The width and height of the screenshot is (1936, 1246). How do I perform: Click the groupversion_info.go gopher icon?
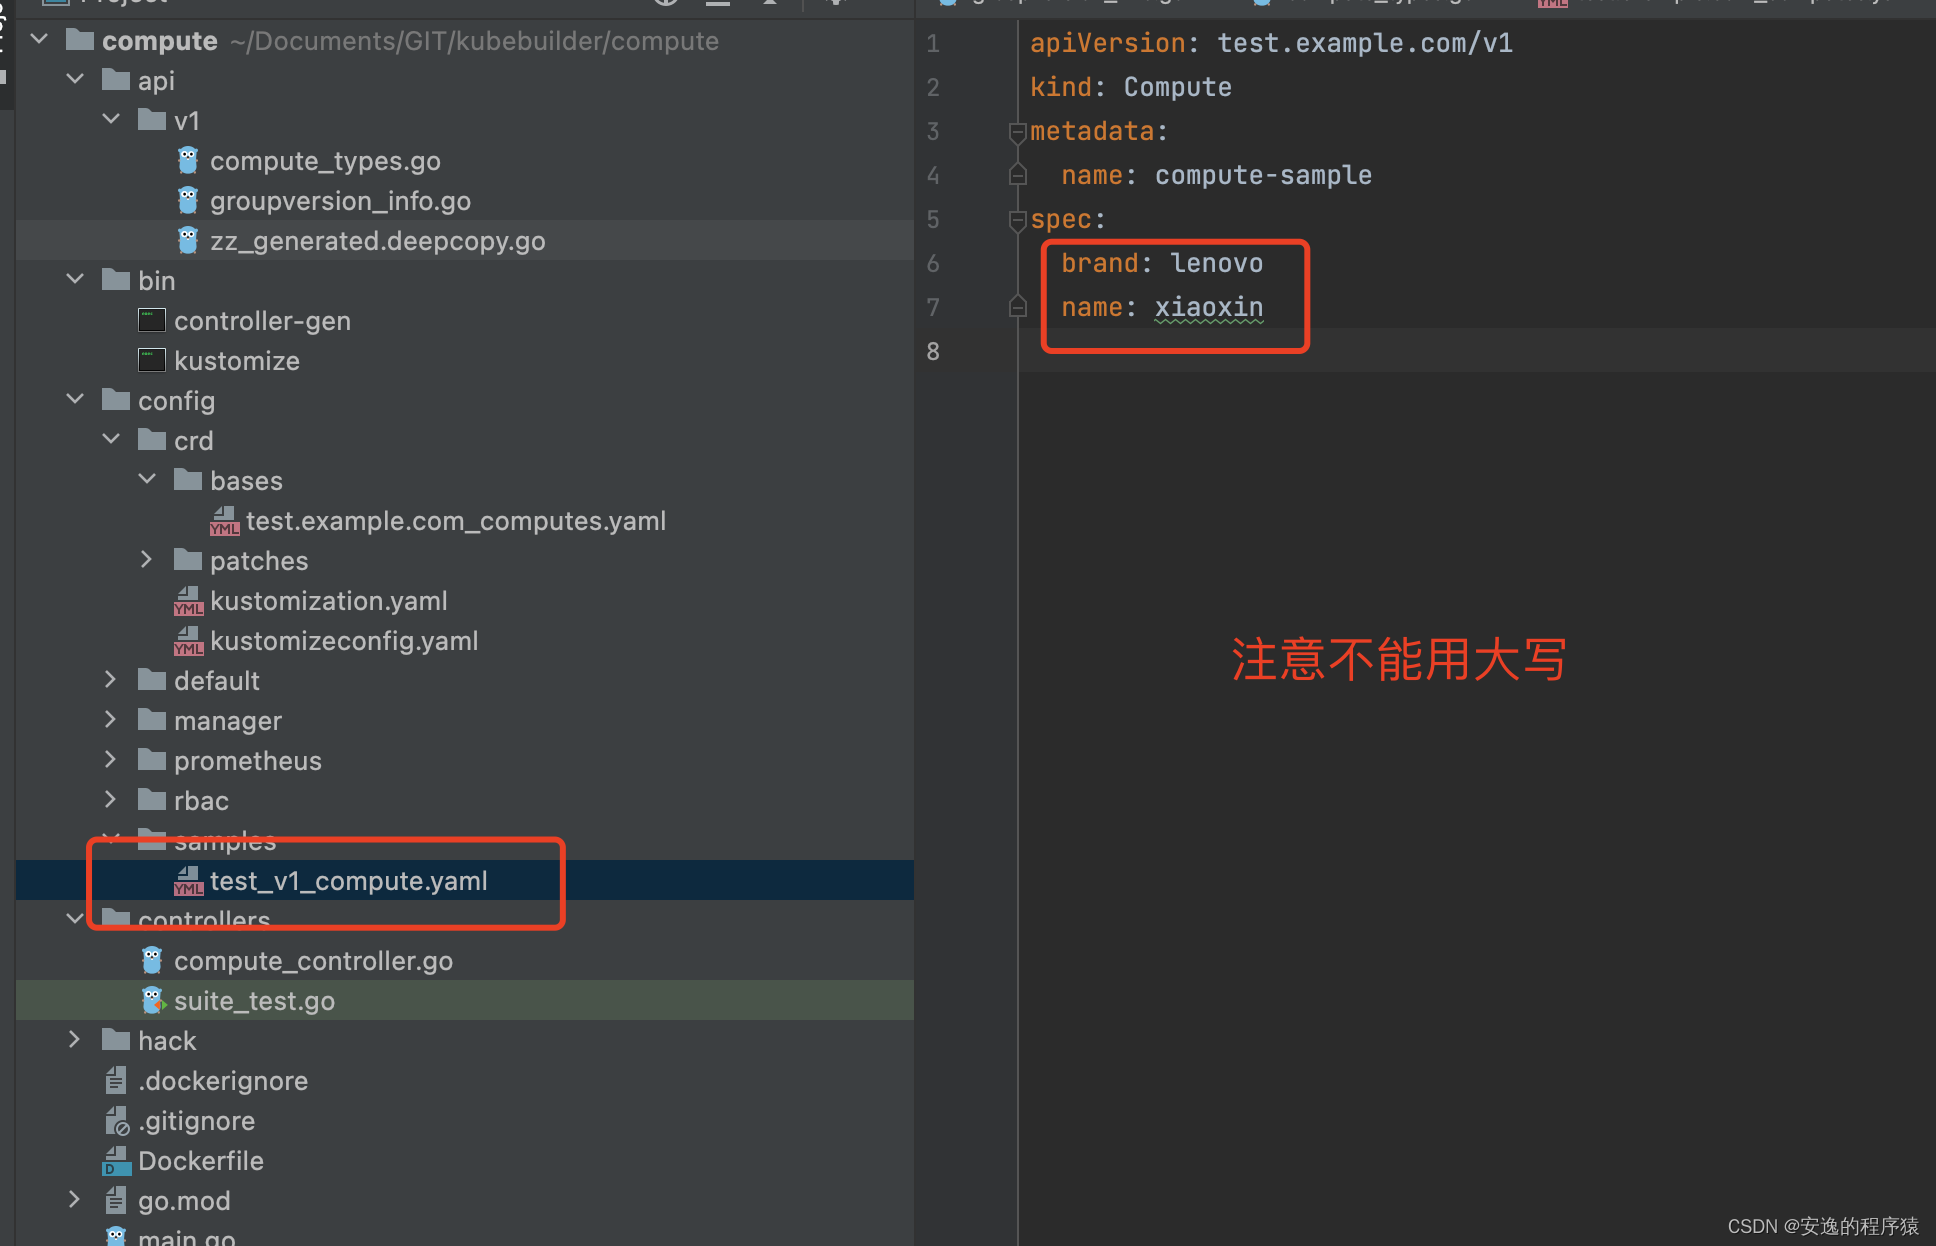coord(188,200)
